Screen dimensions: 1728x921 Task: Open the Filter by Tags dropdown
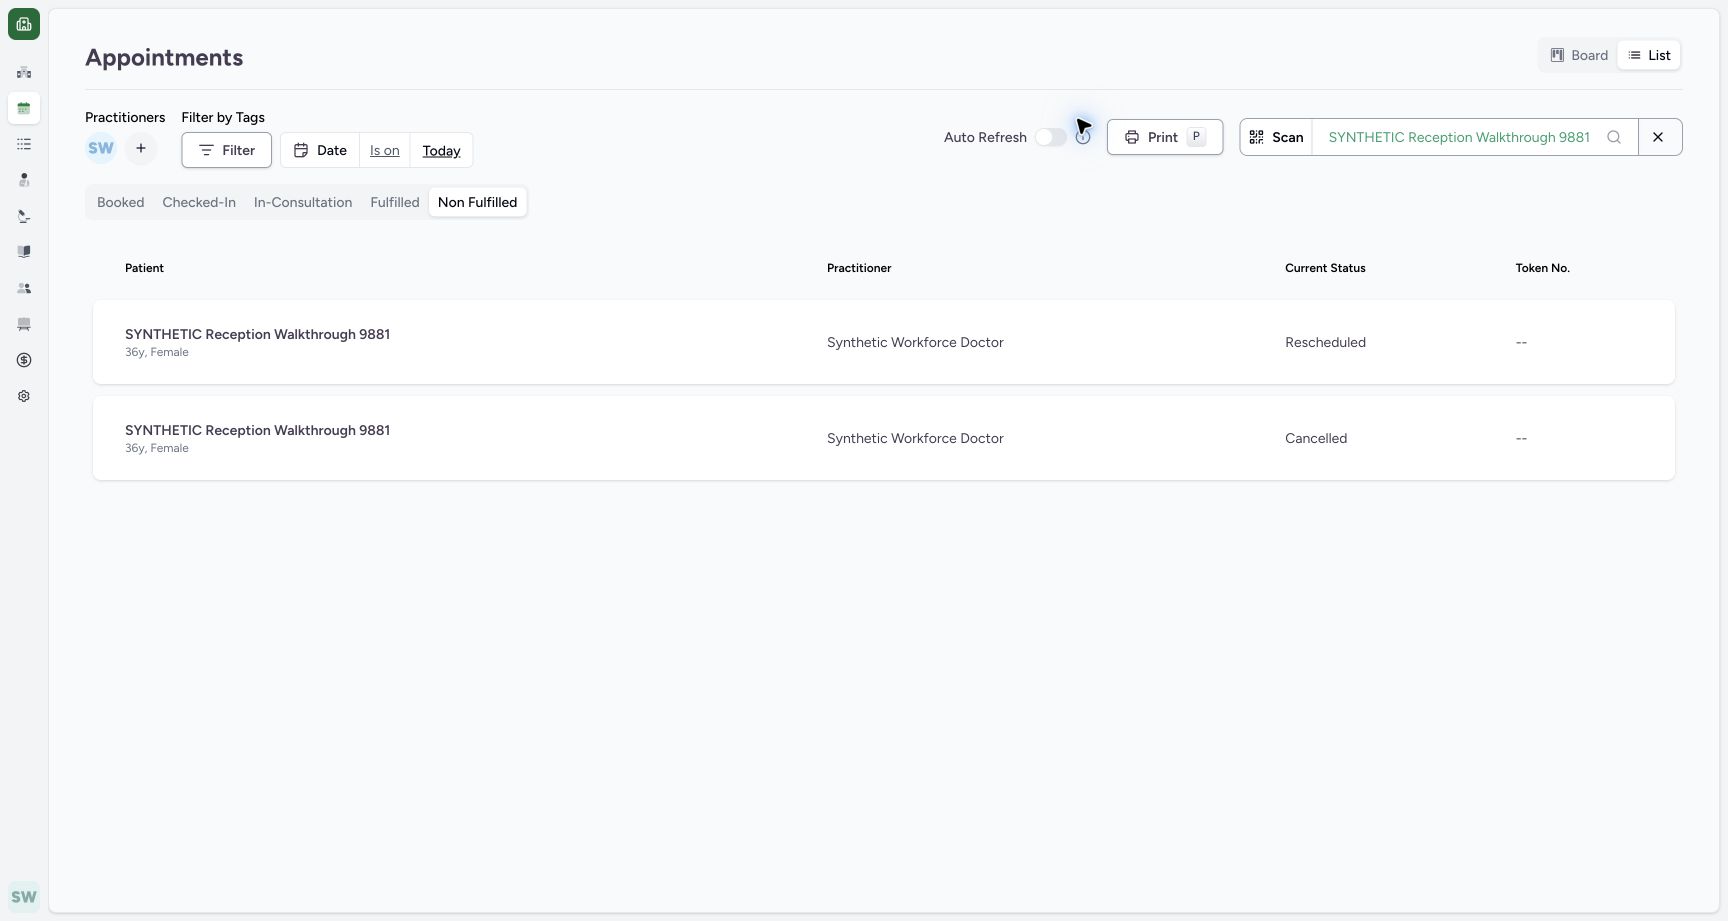226,150
